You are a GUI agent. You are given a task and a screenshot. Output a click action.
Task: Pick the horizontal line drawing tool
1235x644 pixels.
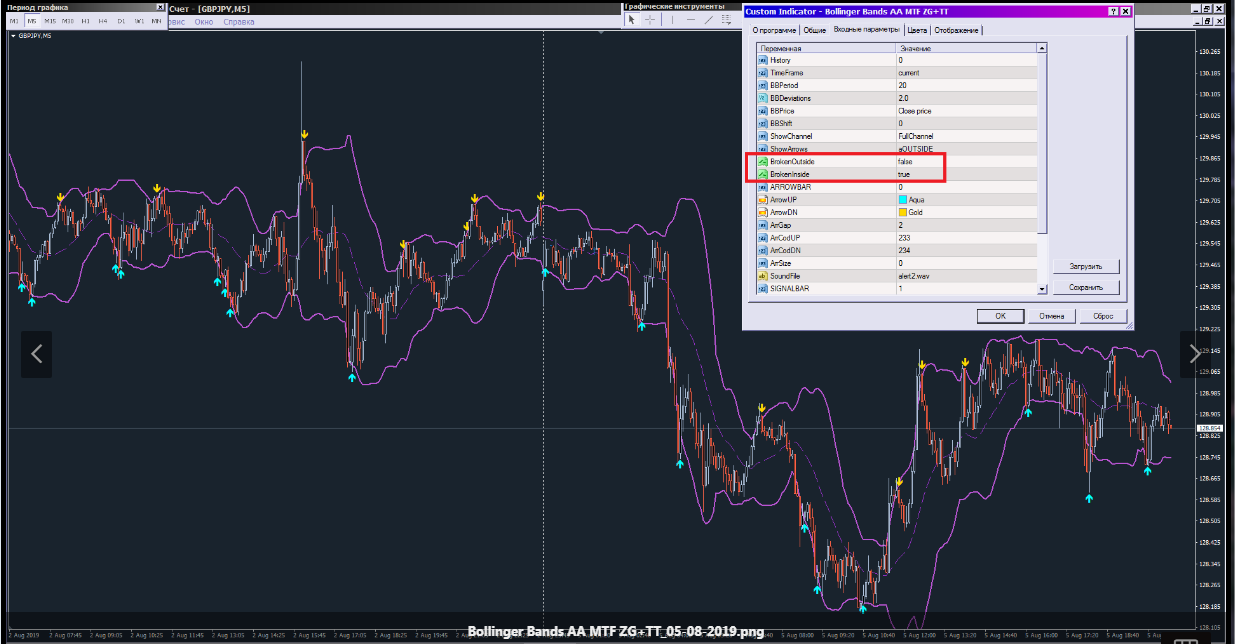pyautogui.click(x=691, y=20)
